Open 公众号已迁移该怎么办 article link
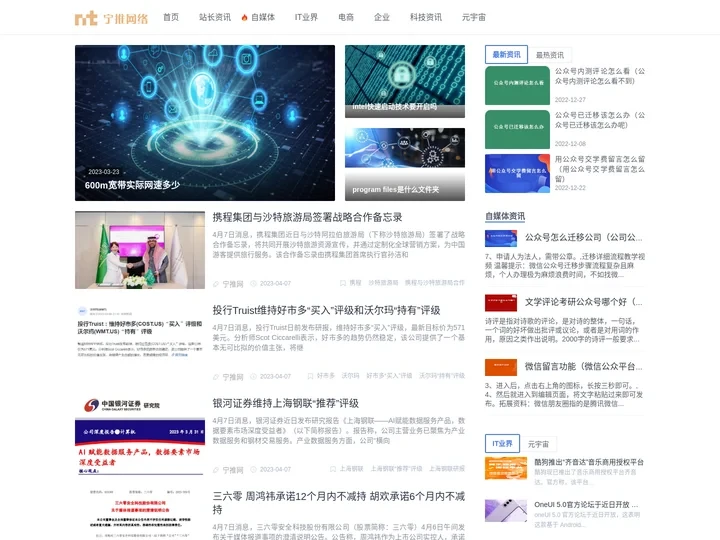720x540 pixels. click(x=600, y=120)
